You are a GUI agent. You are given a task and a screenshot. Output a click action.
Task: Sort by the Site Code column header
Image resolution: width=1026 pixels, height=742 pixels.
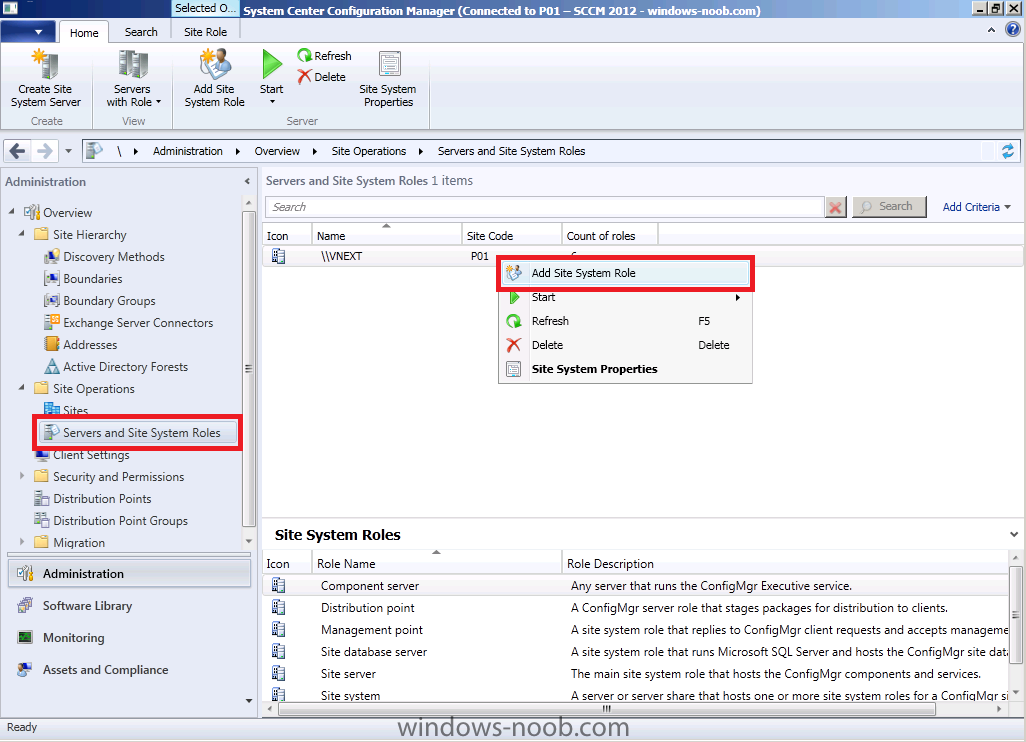click(x=512, y=236)
